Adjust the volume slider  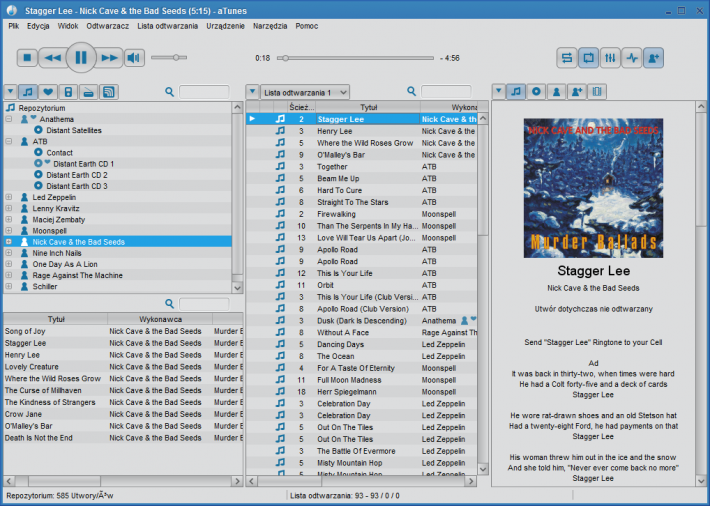[169, 58]
